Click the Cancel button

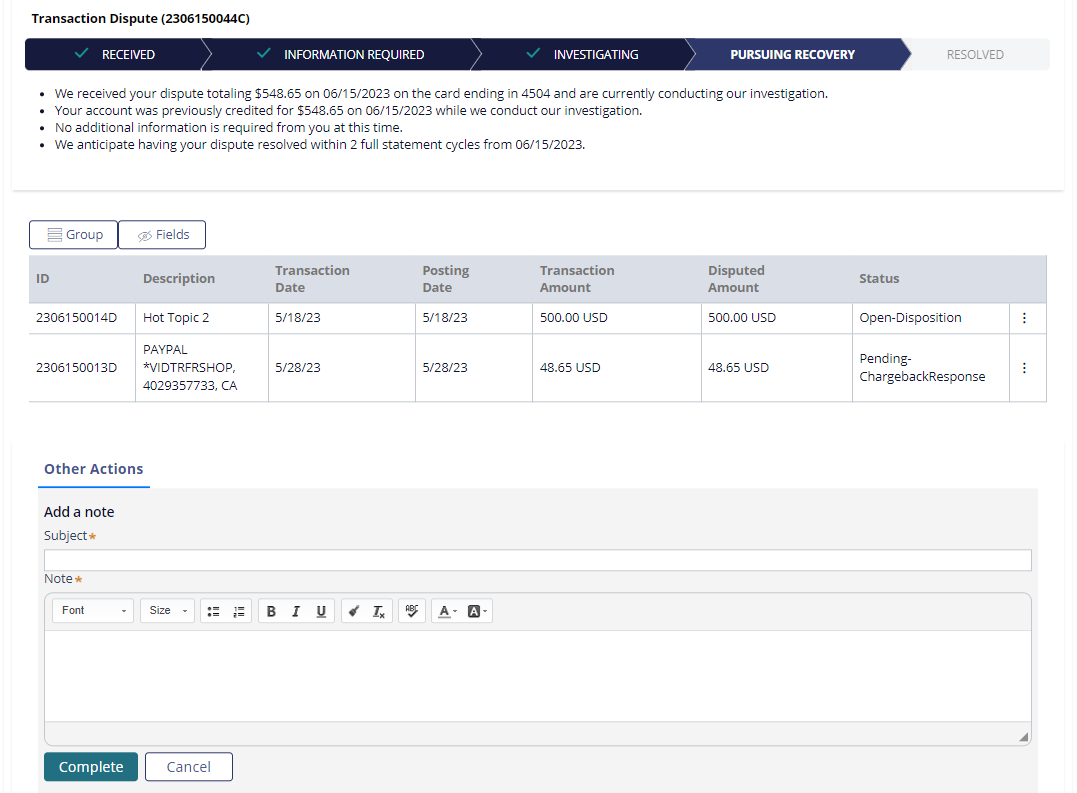(x=189, y=767)
